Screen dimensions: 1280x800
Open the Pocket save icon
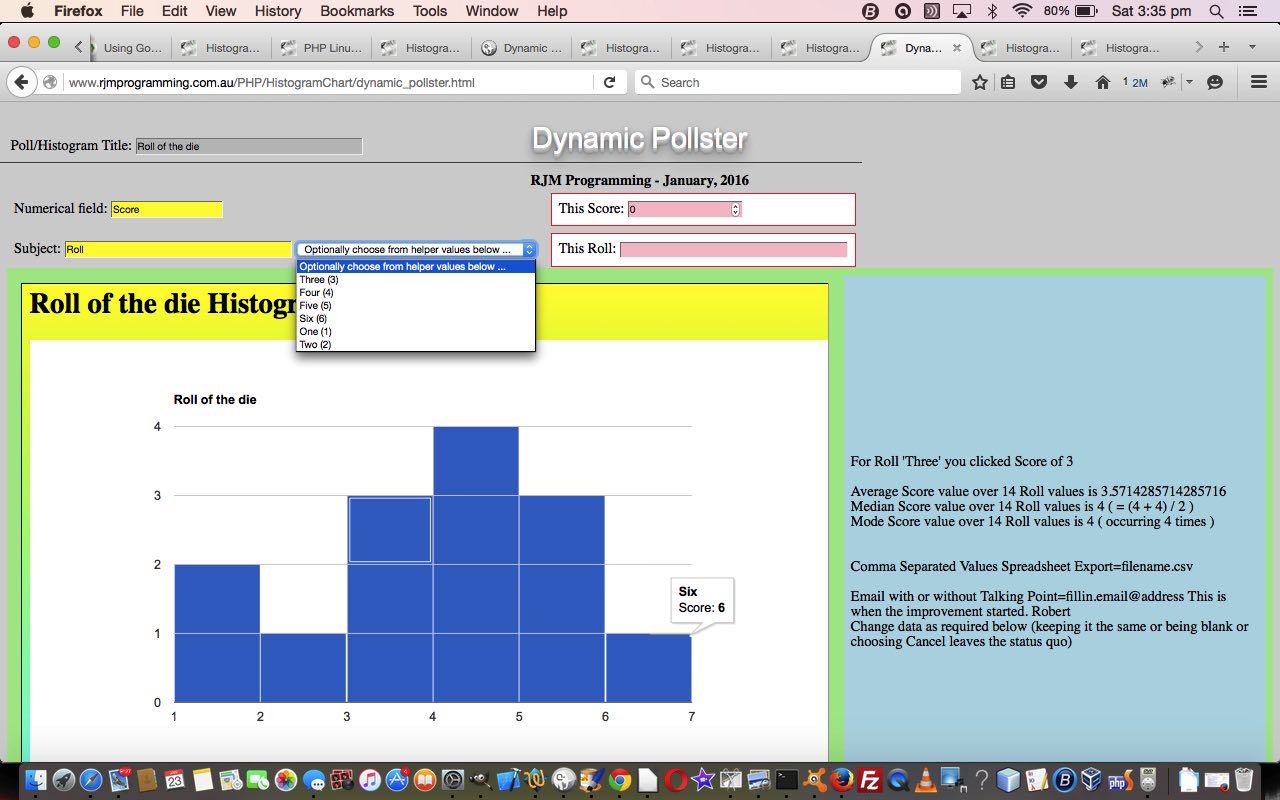pos(1039,82)
